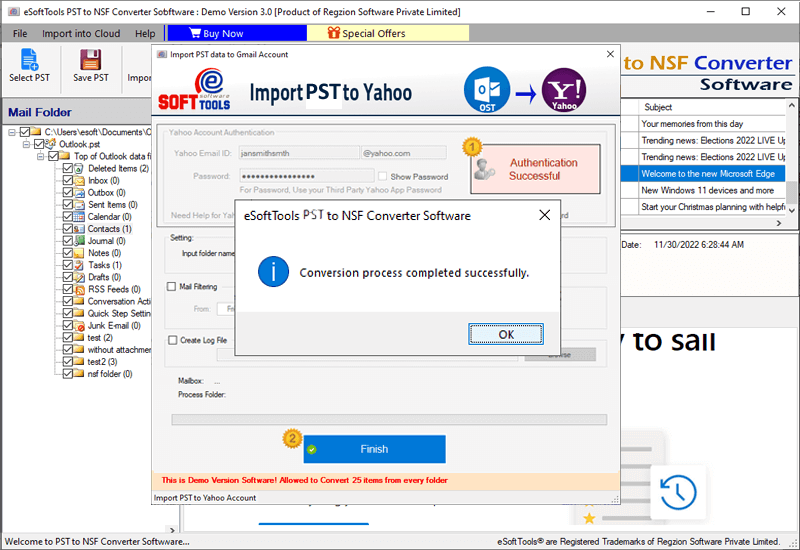Click the user avatar in Authentication box
This screenshot has height=550, width=800.
(x=483, y=169)
